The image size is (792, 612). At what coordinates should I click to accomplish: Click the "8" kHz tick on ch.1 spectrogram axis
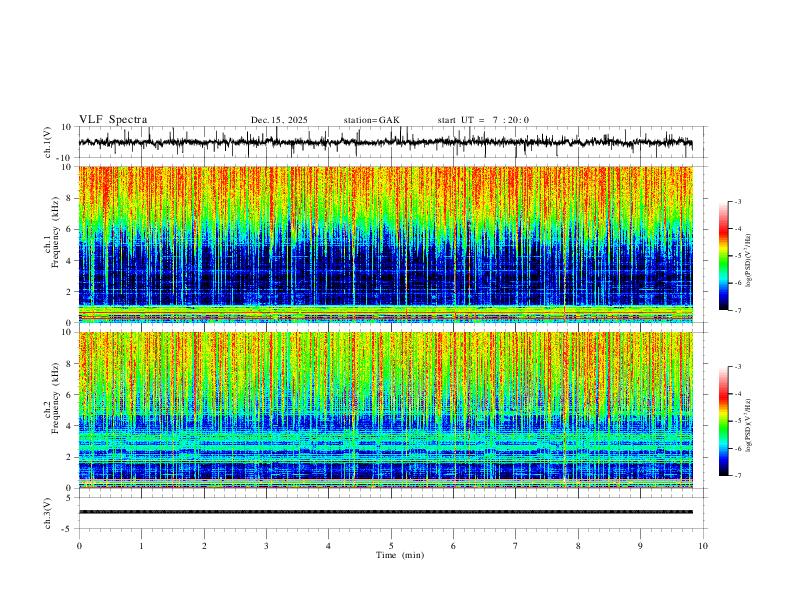pyautogui.click(x=69, y=198)
